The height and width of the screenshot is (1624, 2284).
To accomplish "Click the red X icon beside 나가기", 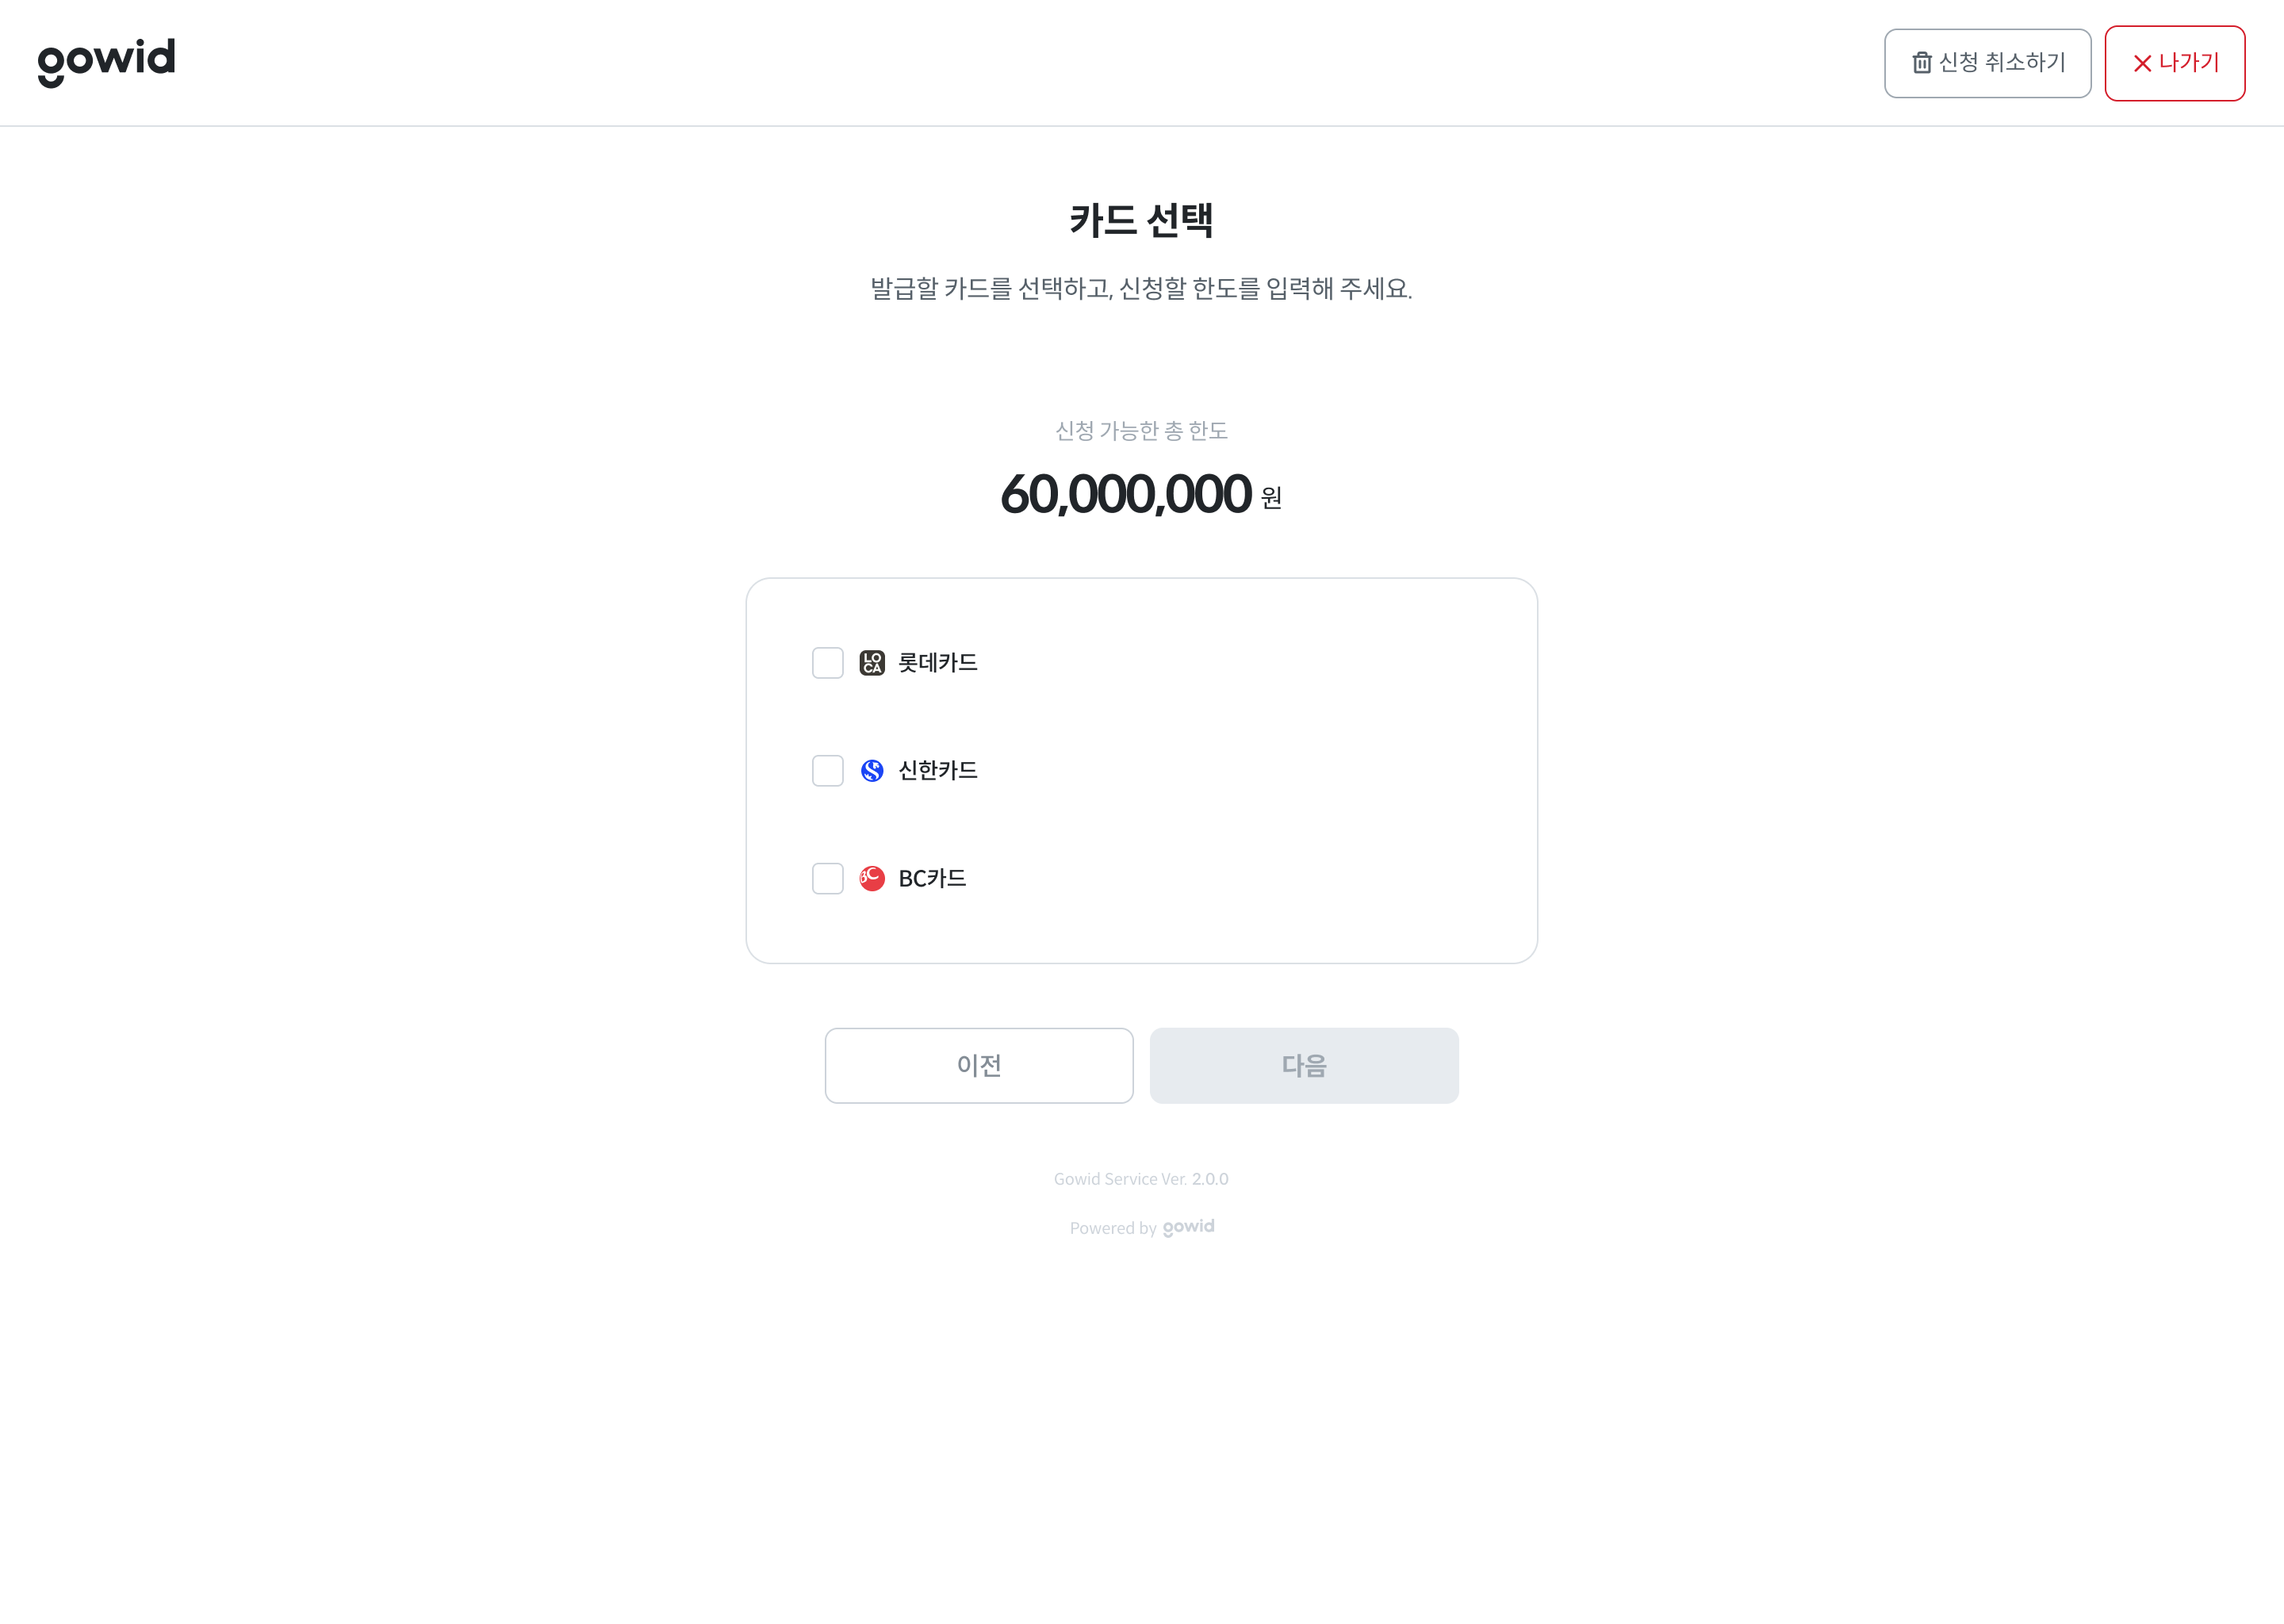I will 2142,64.
